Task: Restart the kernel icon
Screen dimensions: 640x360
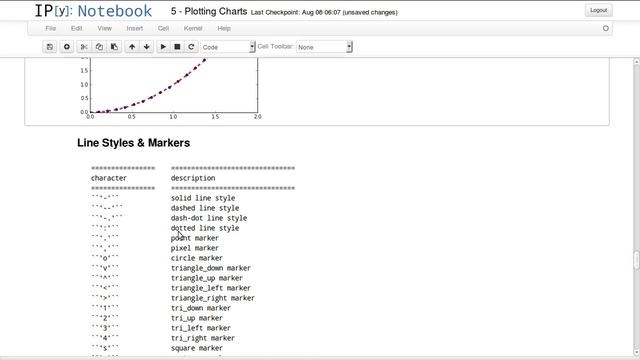Action: [191, 47]
